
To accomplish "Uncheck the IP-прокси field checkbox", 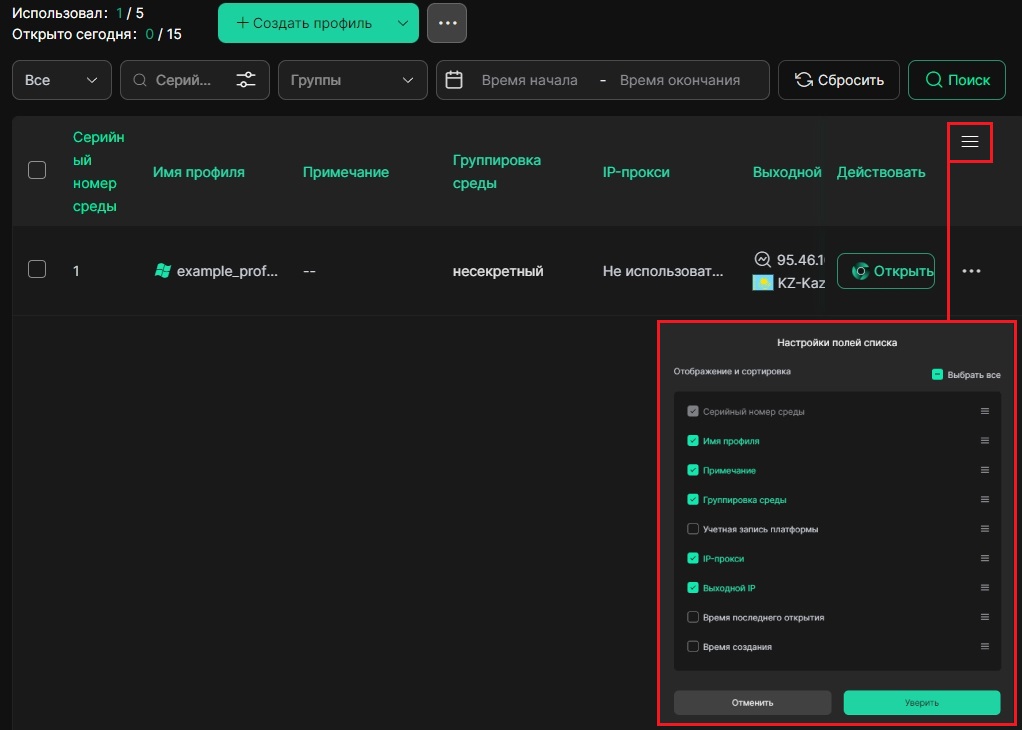I will (693, 558).
